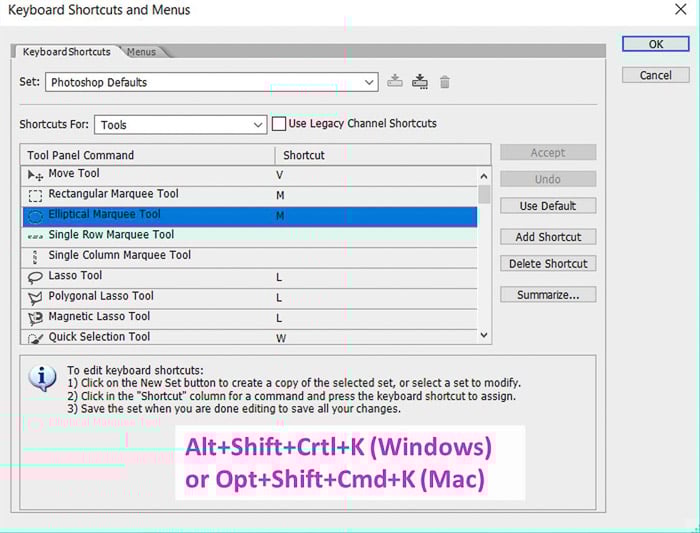Click the Cancel button
This screenshot has height=533, width=700.
[656, 75]
